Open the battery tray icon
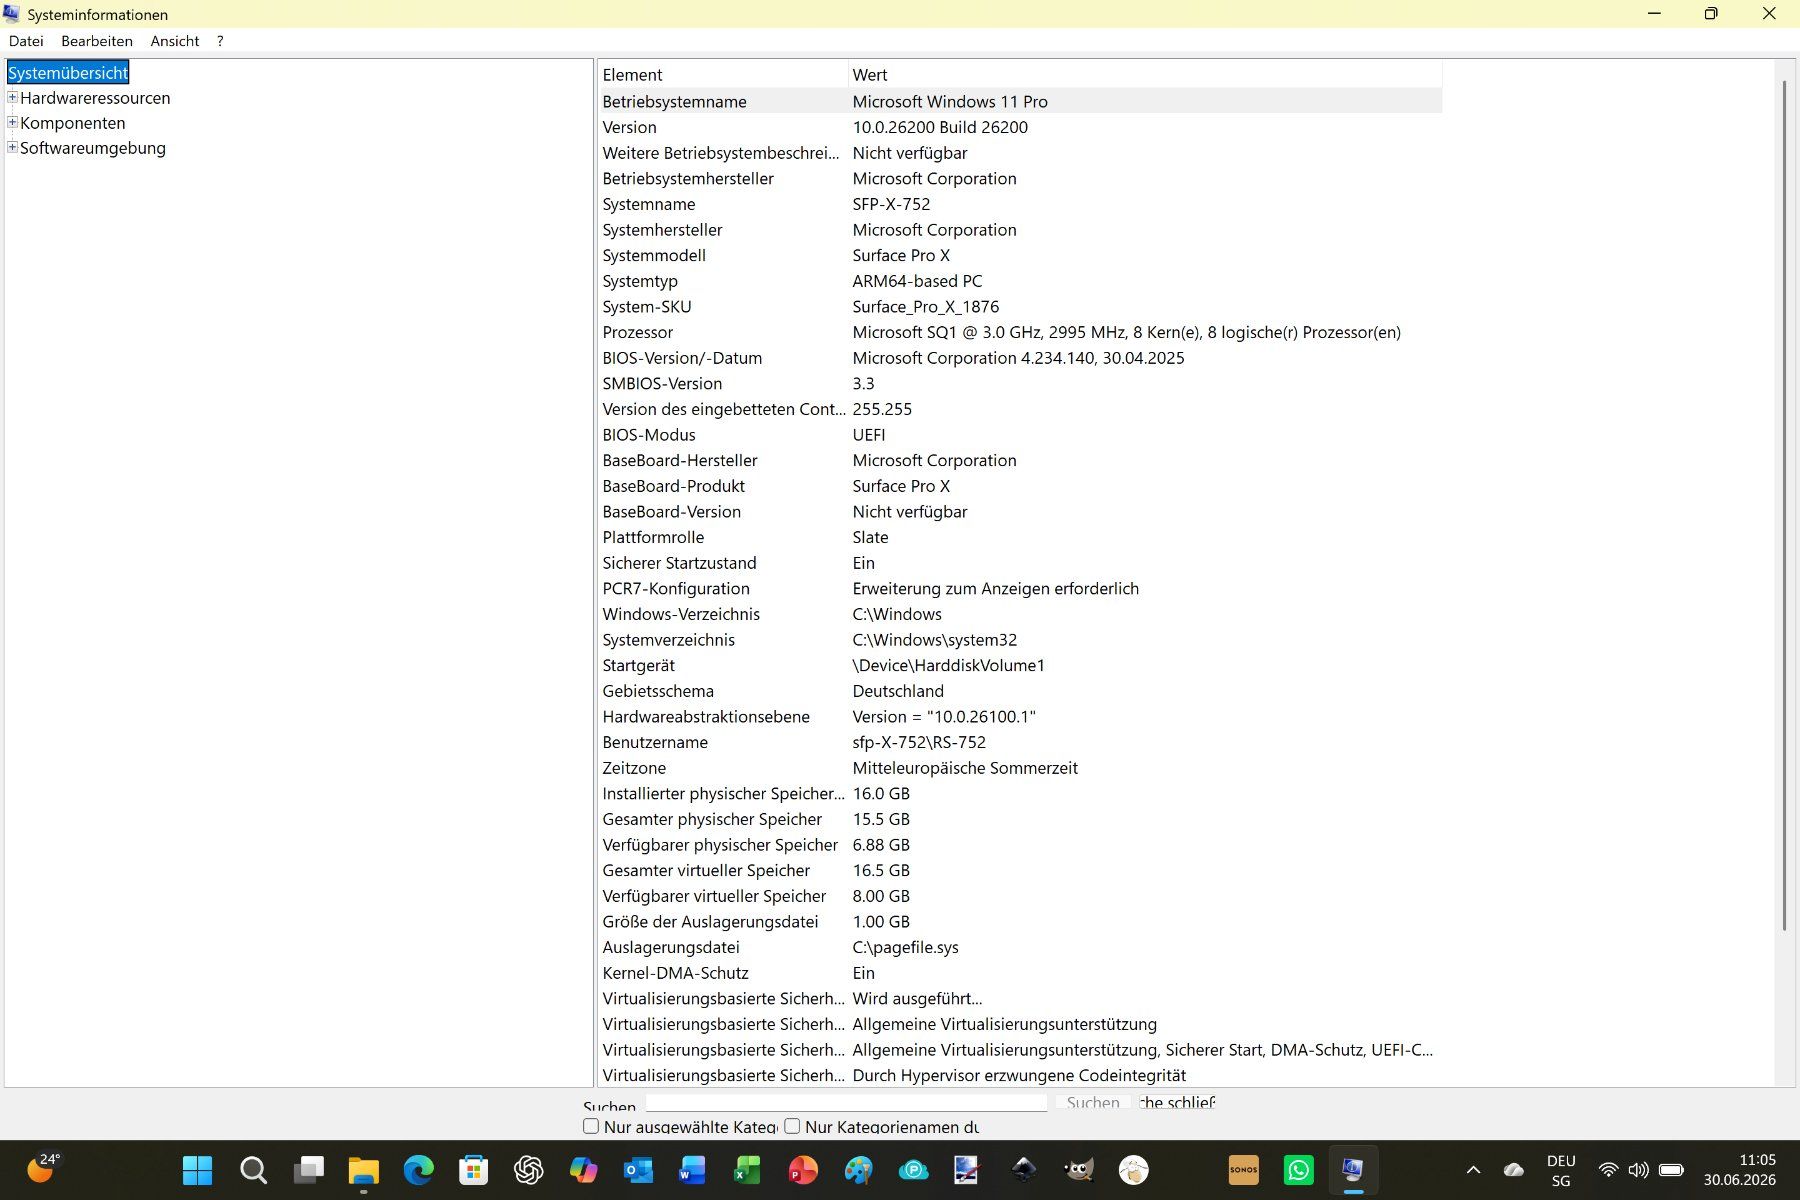Screen dimensions: 1800x1200 click(1671, 1170)
